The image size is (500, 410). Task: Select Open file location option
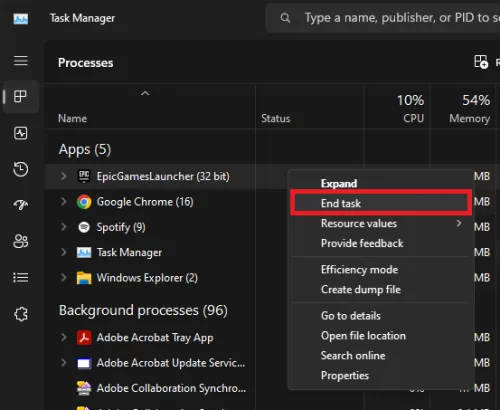pyautogui.click(x=381, y=336)
